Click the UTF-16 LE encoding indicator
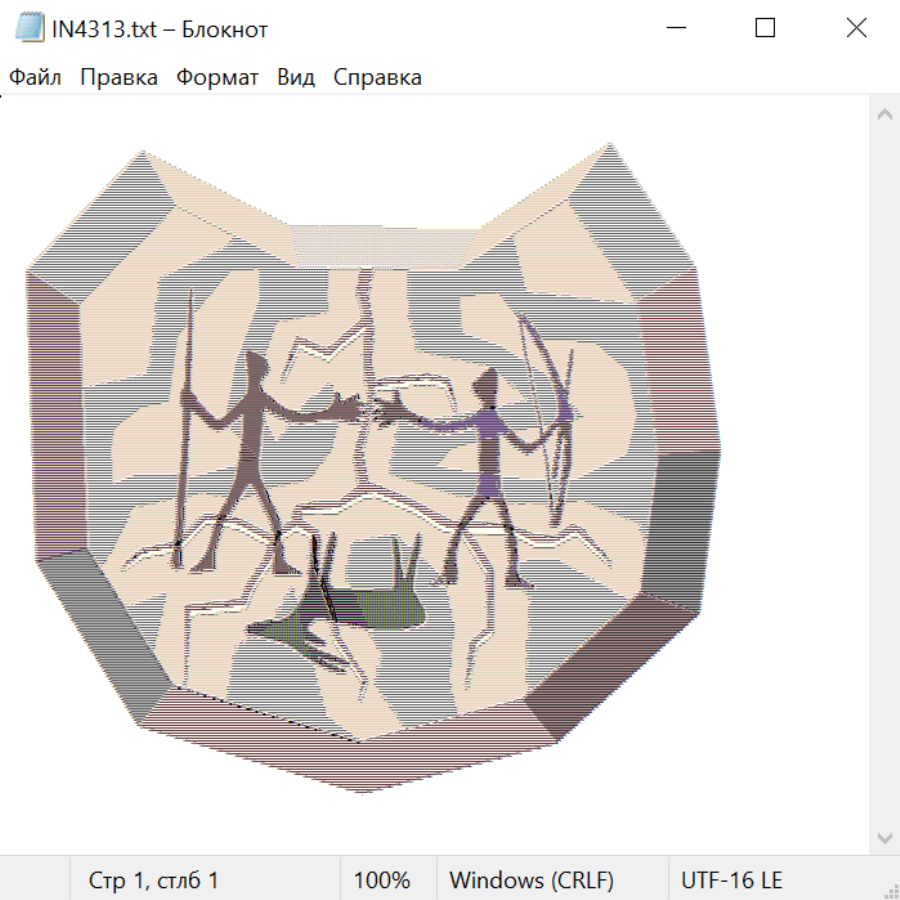Image resolution: width=900 pixels, height=900 pixels. point(731,880)
